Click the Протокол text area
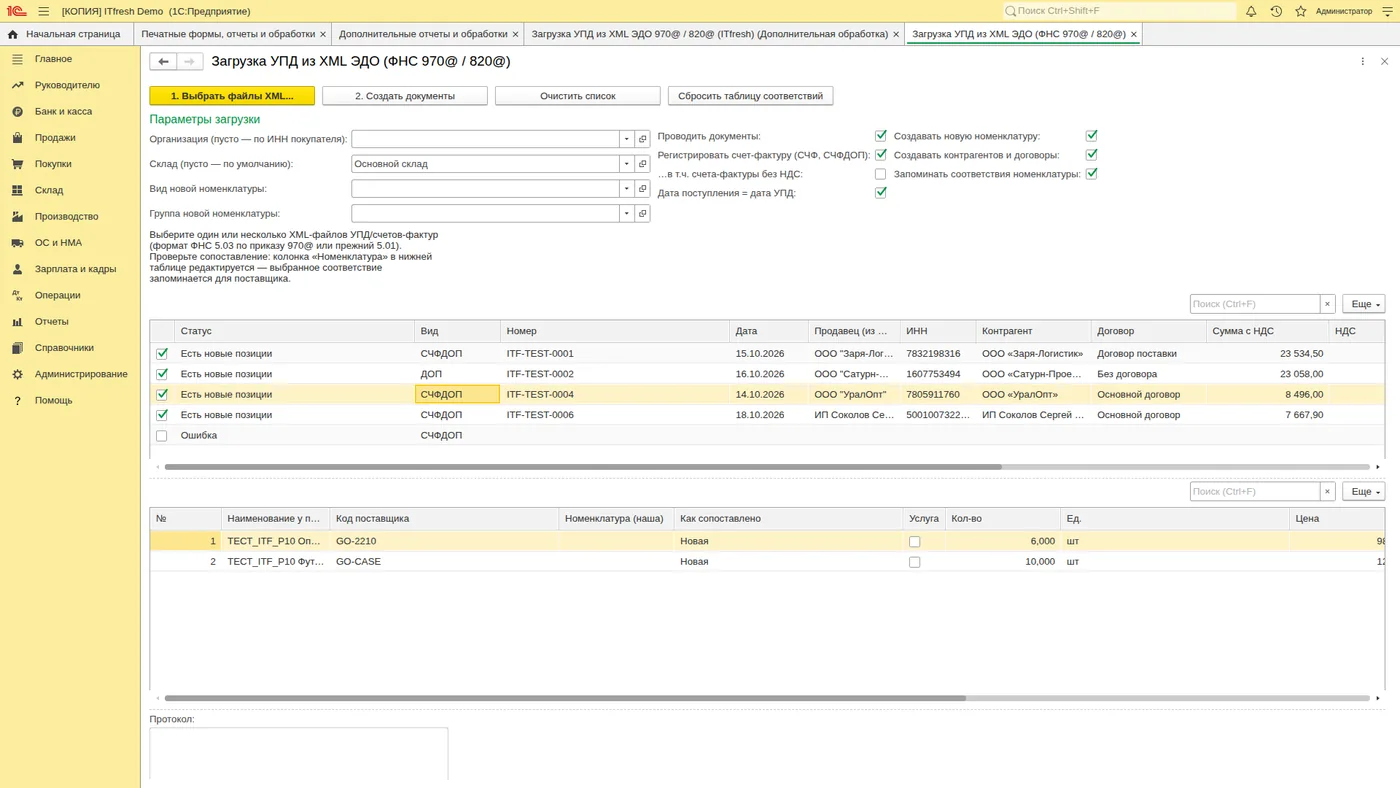Screen dimensions: 1400x788 (x=299, y=753)
